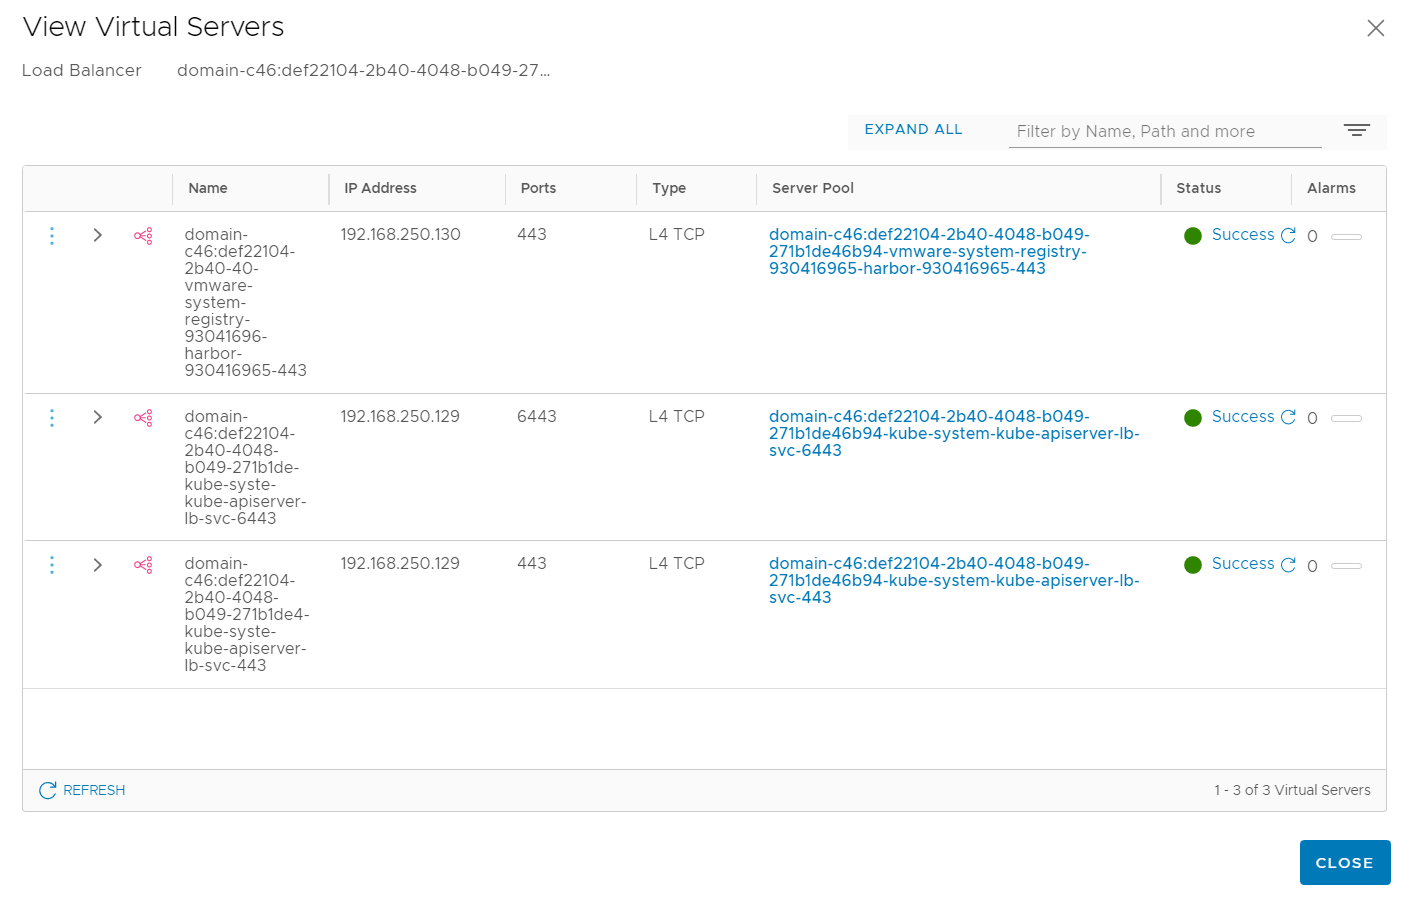The width and height of the screenshot is (1405, 898).
Task: Open actions menu for harbor-930416965-443 row
Action: [x=52, y=236]
